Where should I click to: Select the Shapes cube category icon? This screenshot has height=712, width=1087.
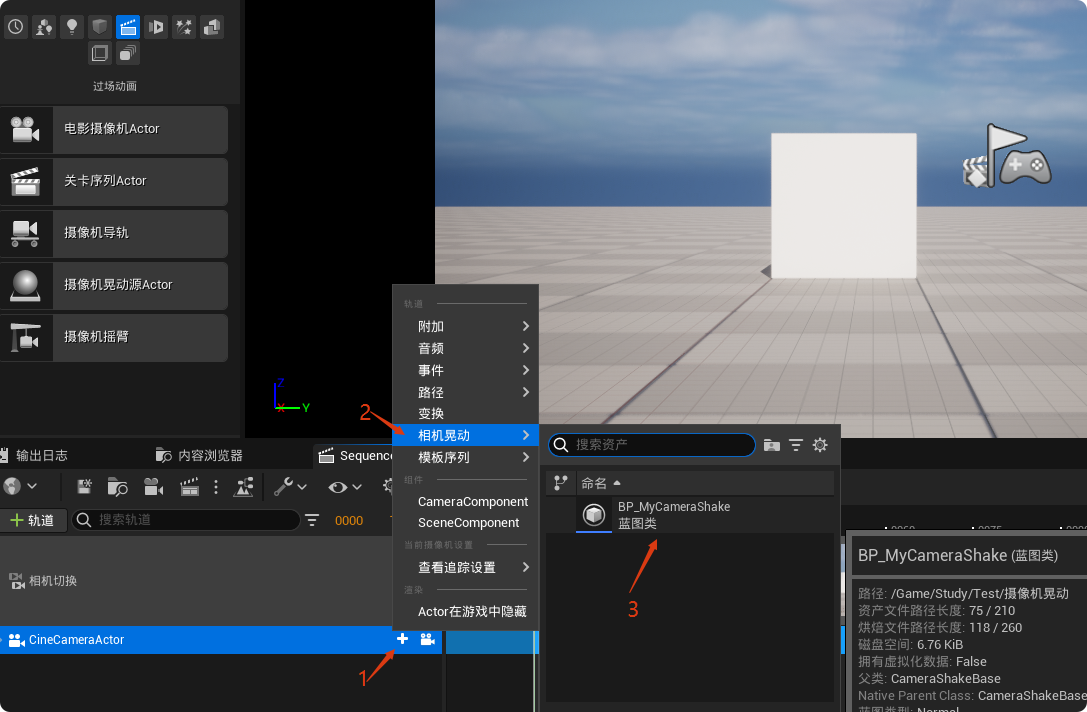click(x=99, y=27)
